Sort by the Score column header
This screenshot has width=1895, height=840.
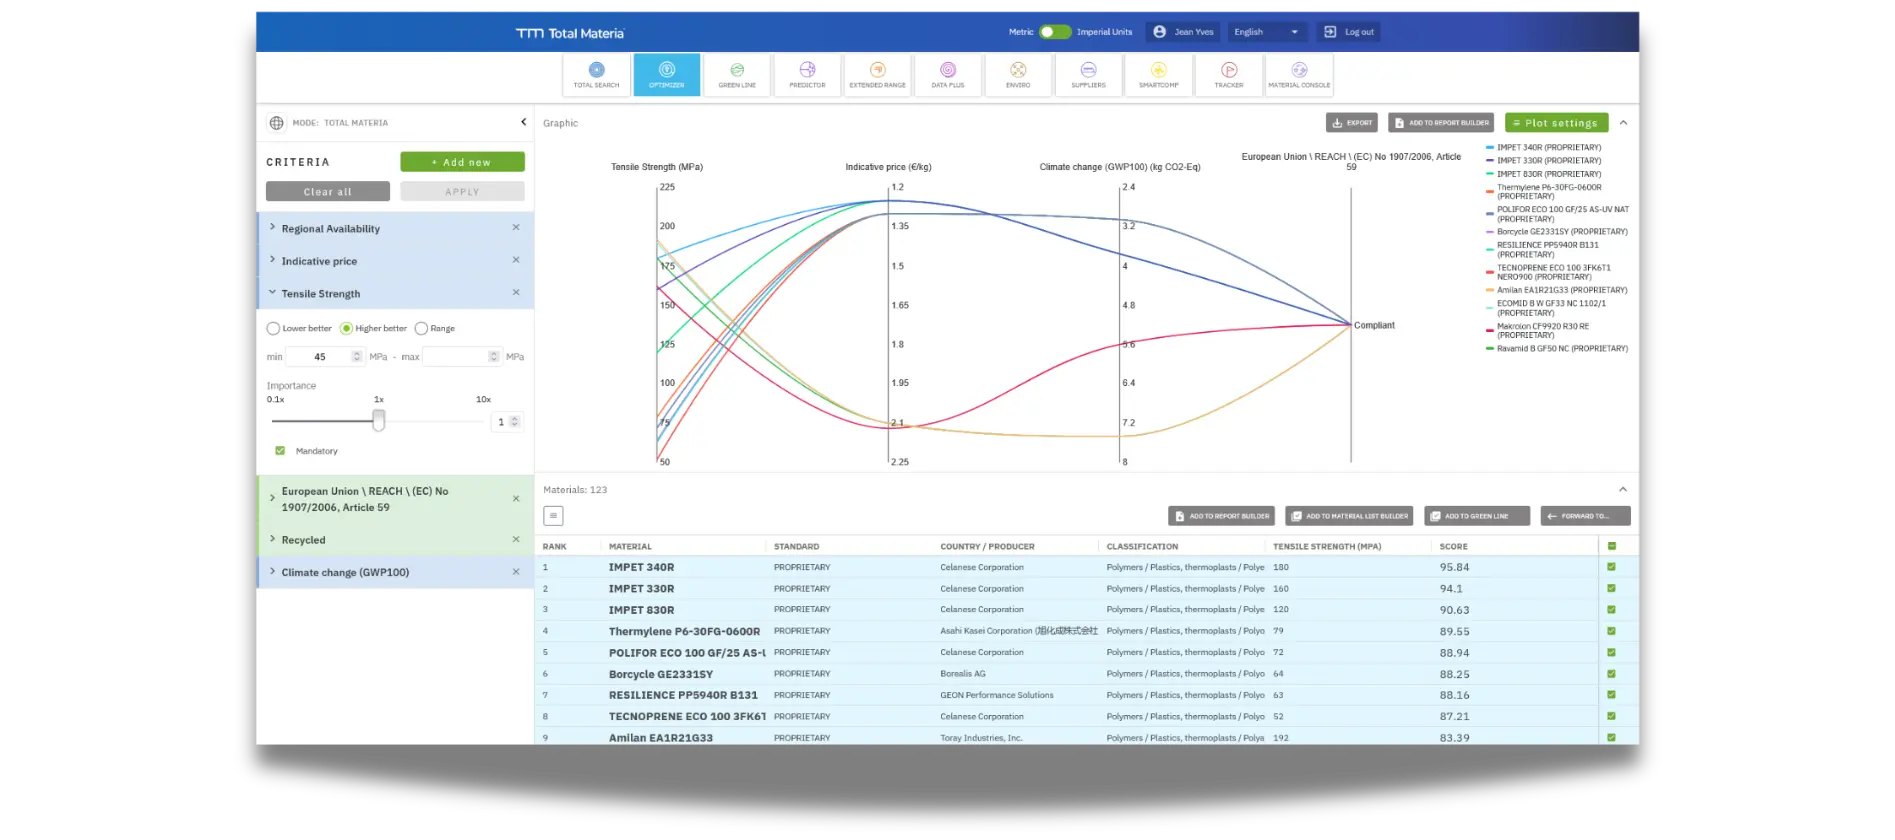[x=1453, y=547]
